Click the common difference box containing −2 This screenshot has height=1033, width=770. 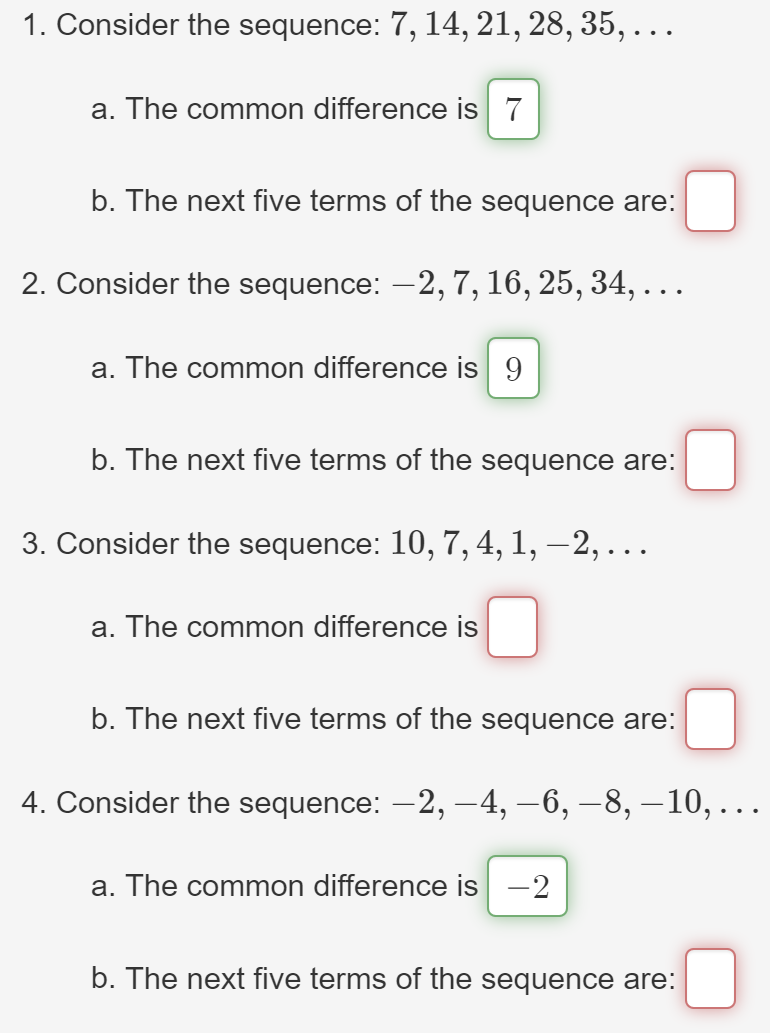pos(527,886)
